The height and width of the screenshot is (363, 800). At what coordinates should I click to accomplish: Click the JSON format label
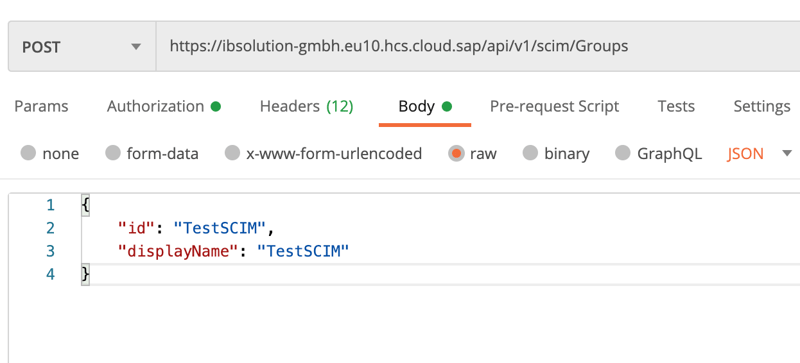tap(745, 153)
